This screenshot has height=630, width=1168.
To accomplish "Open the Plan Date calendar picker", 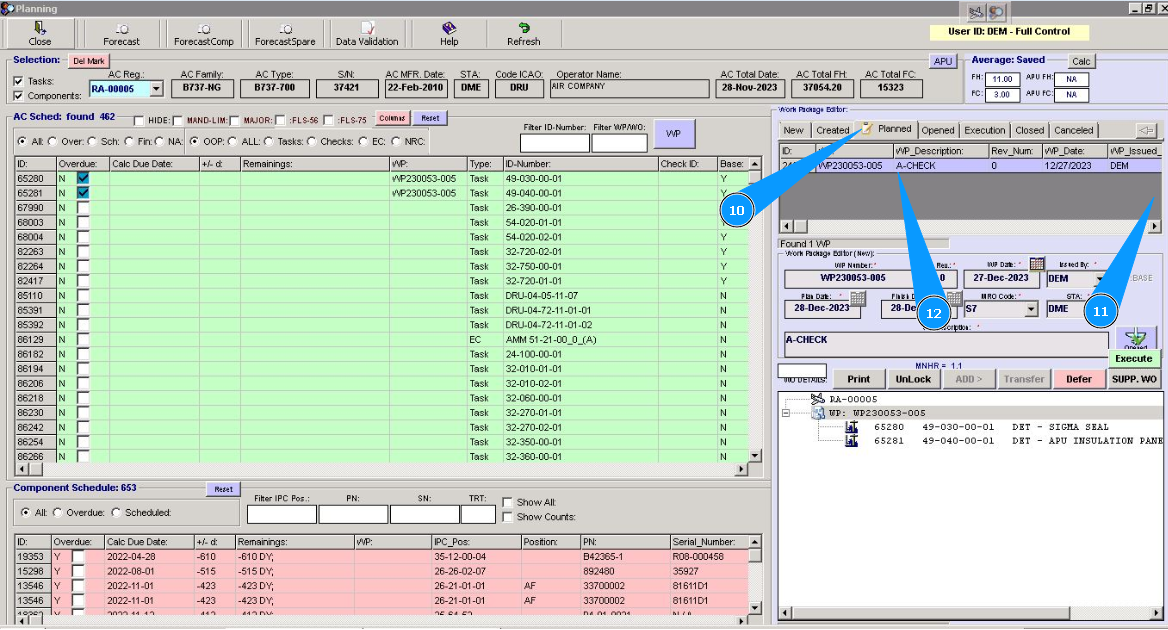I will pos(859,299).
